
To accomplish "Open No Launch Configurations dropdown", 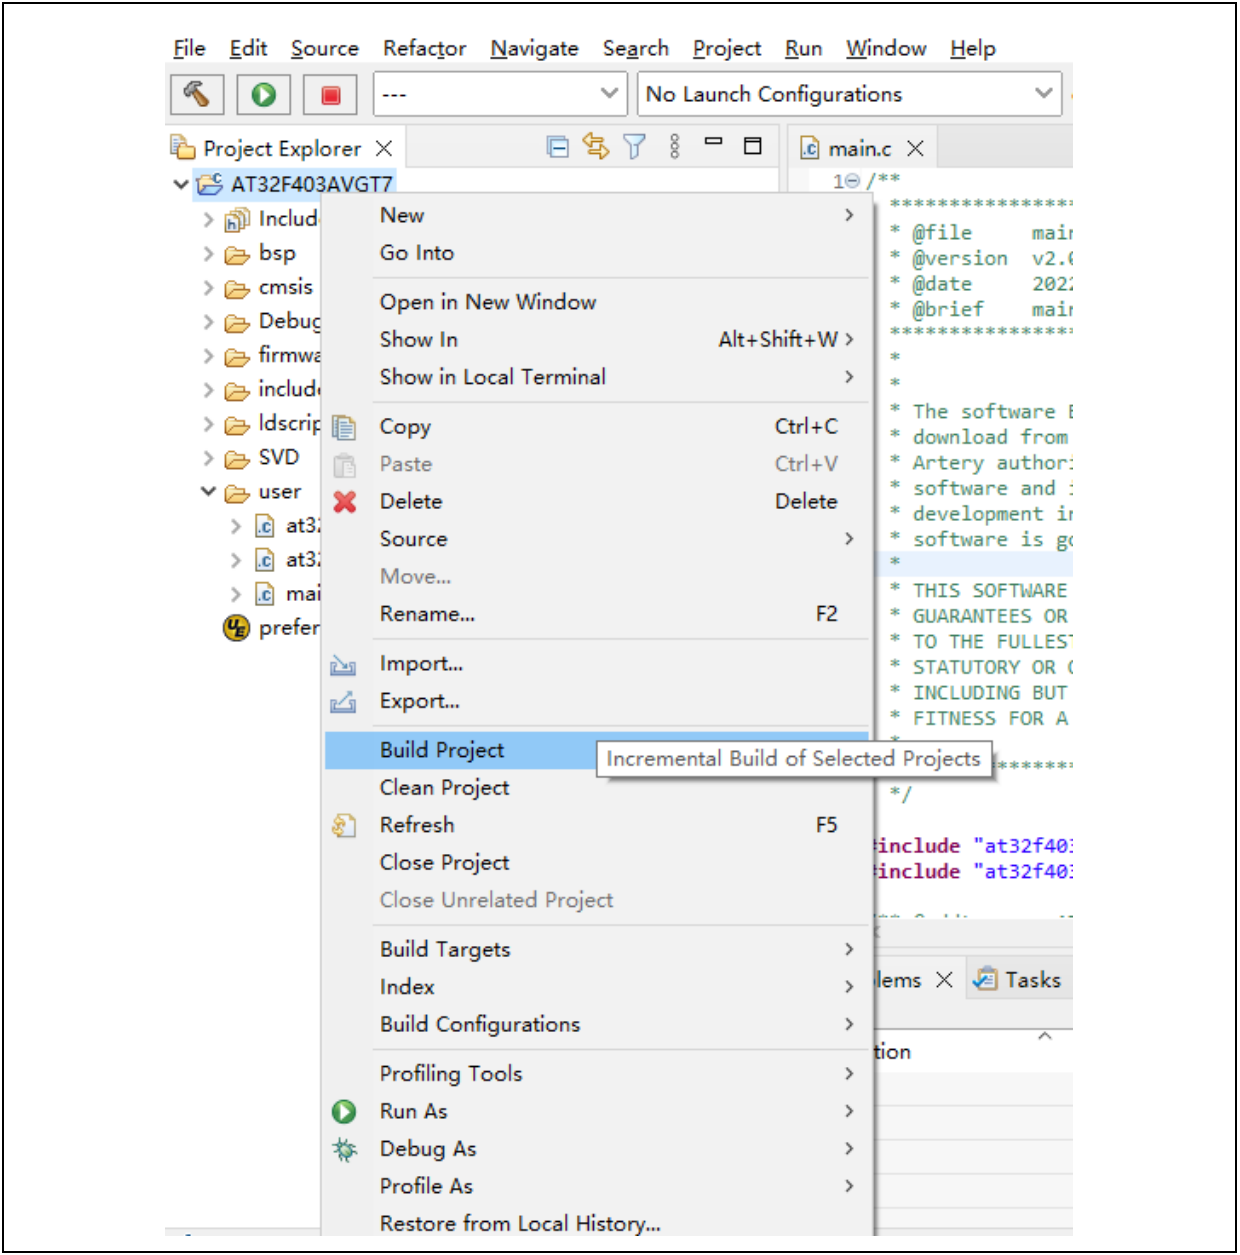I will (x=849, y=94).
